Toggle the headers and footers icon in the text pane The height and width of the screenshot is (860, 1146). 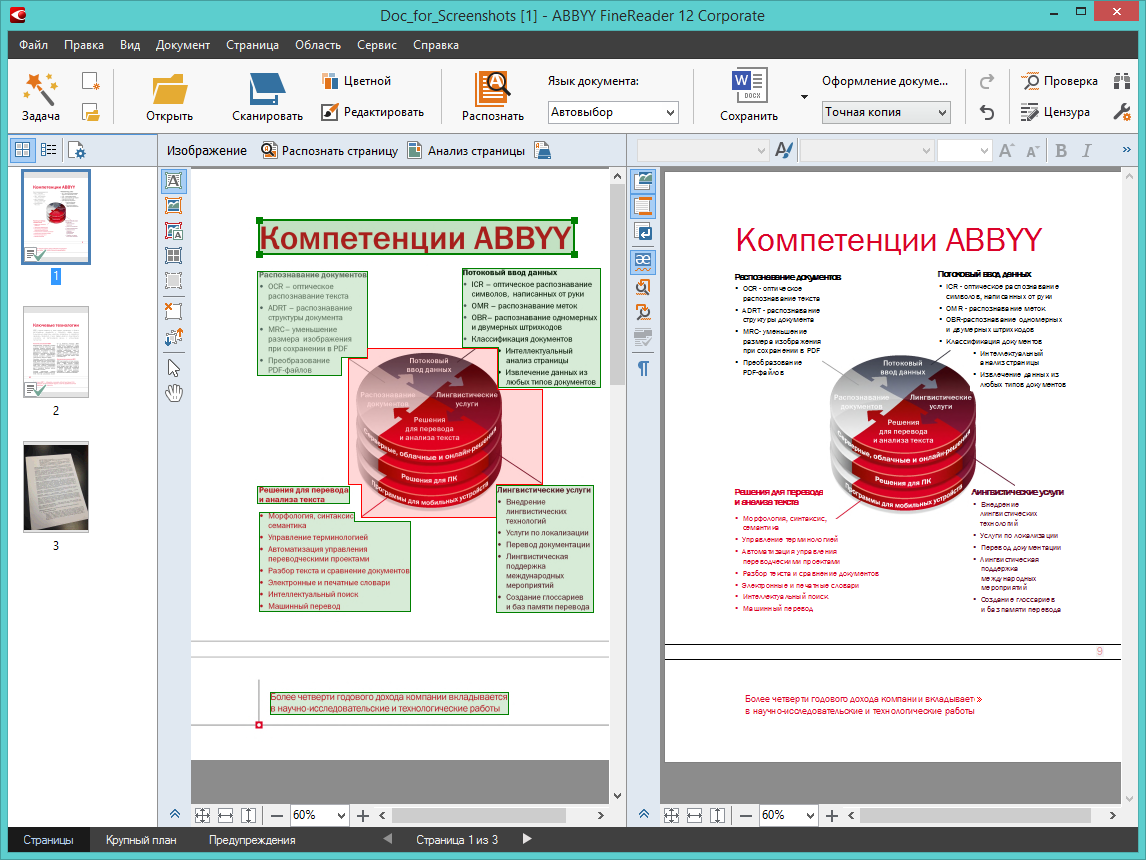pyautogui.click(x=643, y=206)
